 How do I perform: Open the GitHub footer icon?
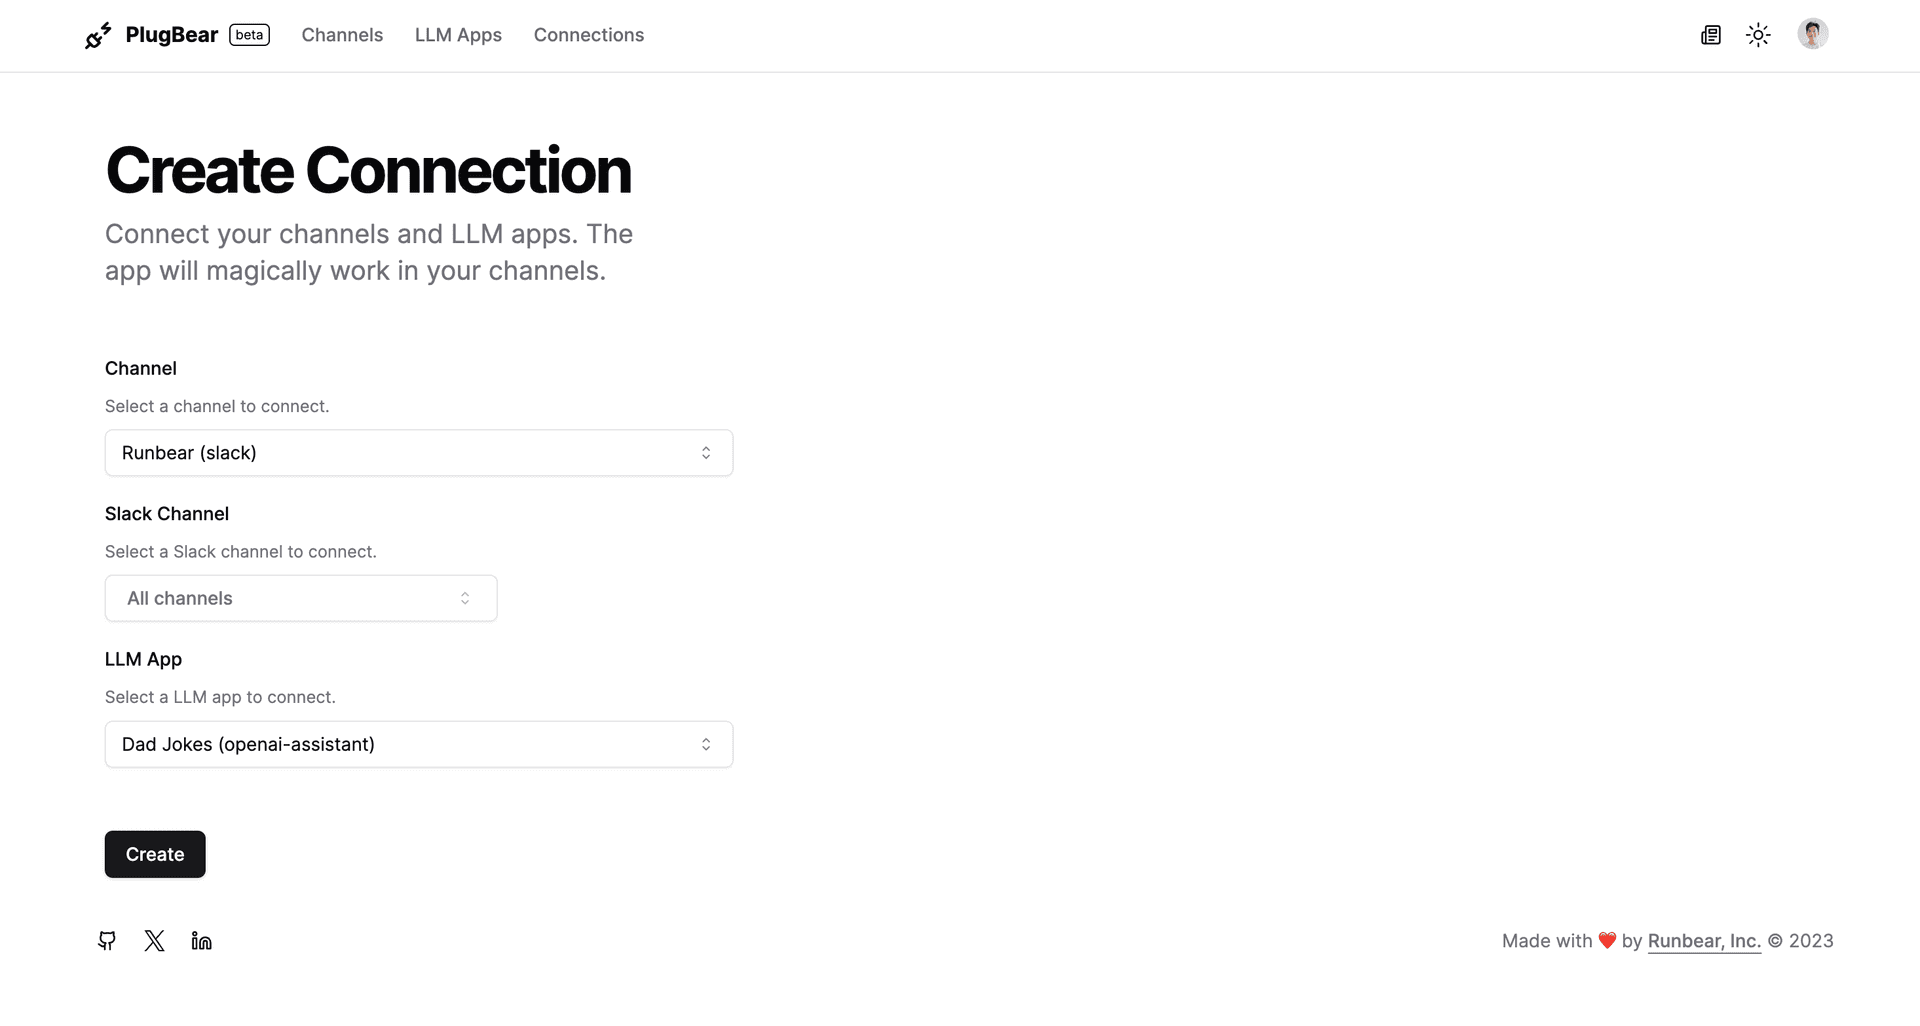107,941
